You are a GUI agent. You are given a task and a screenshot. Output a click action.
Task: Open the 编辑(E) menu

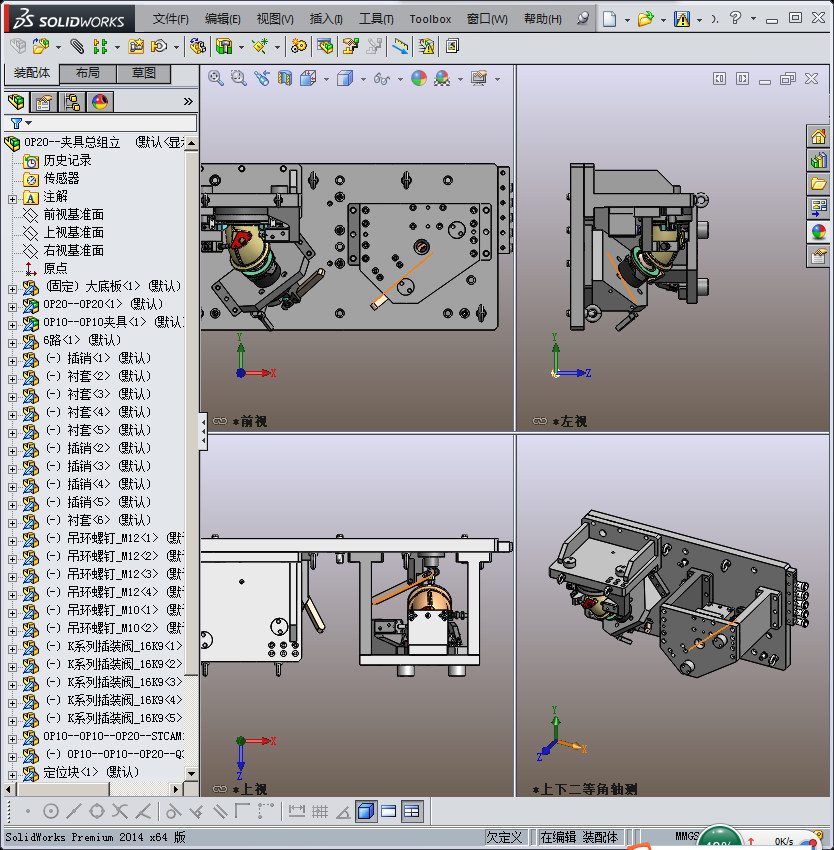pos(222,19)
